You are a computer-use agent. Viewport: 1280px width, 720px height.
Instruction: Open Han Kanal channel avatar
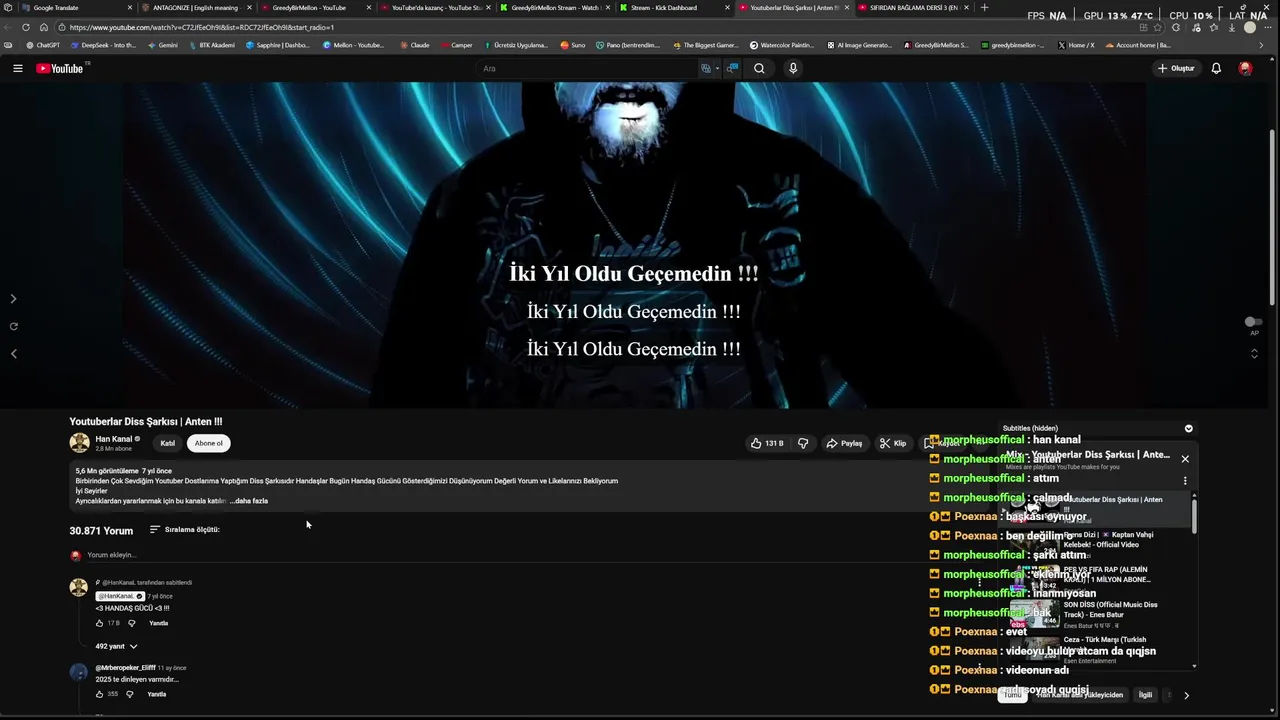79,443
